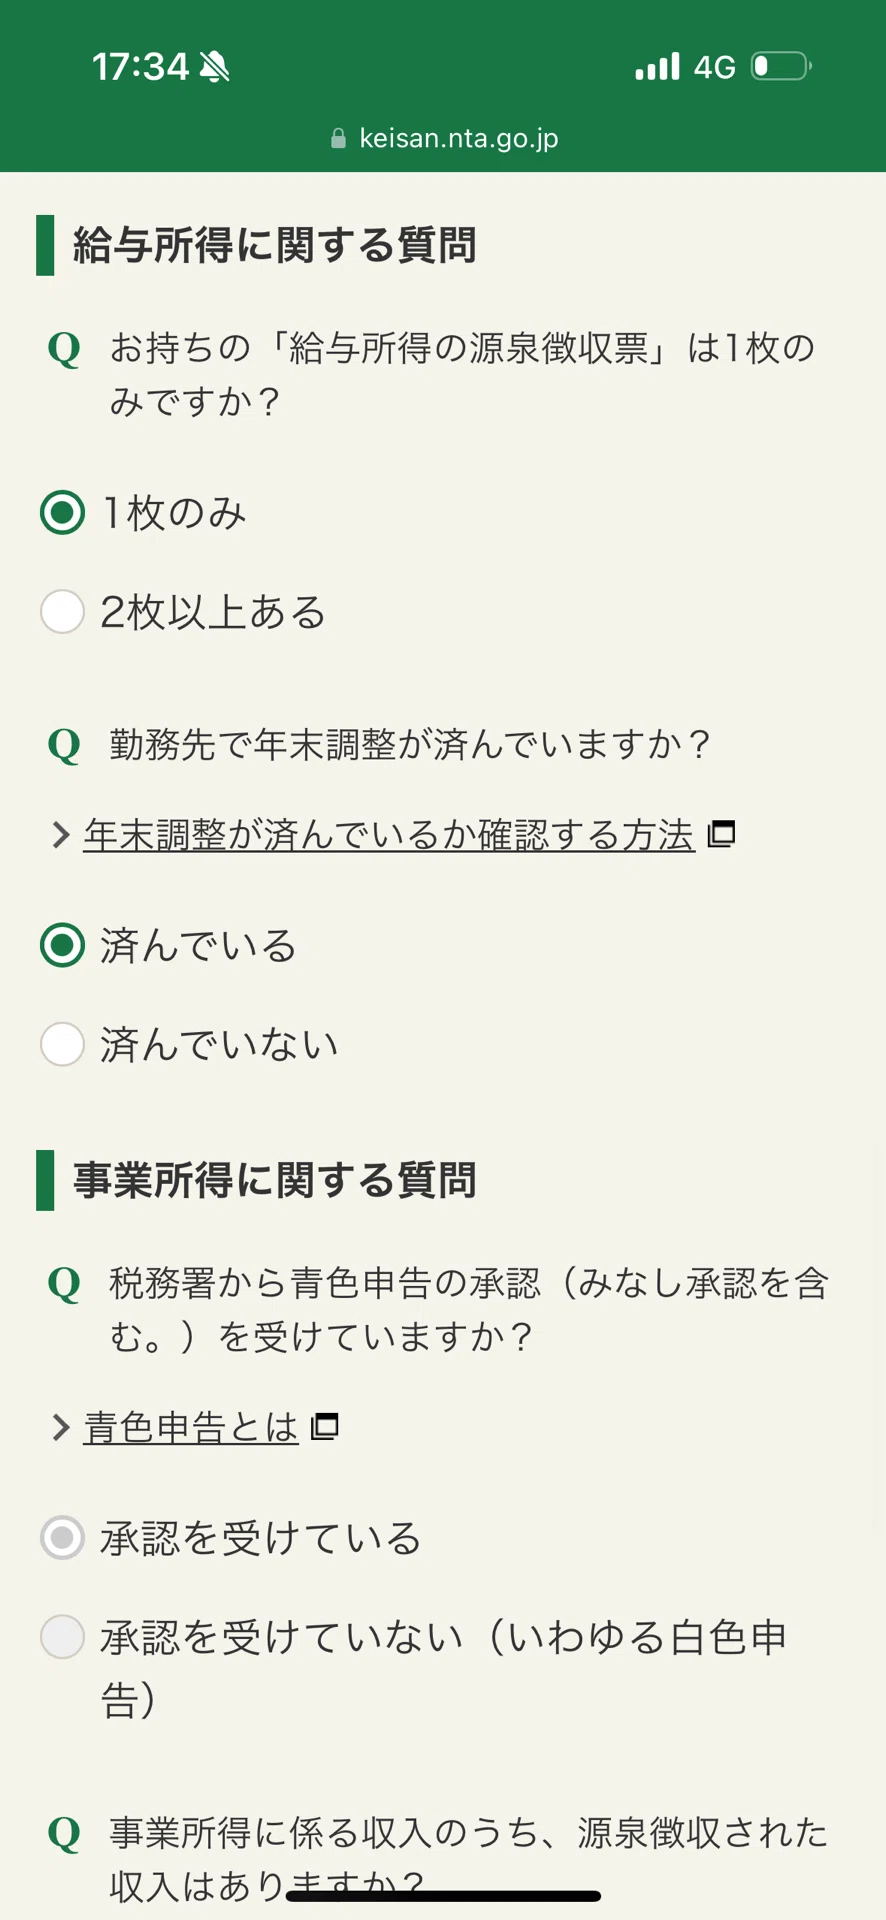
Task: Select the 2枚以上ある radio button
Action: [62, 612]
